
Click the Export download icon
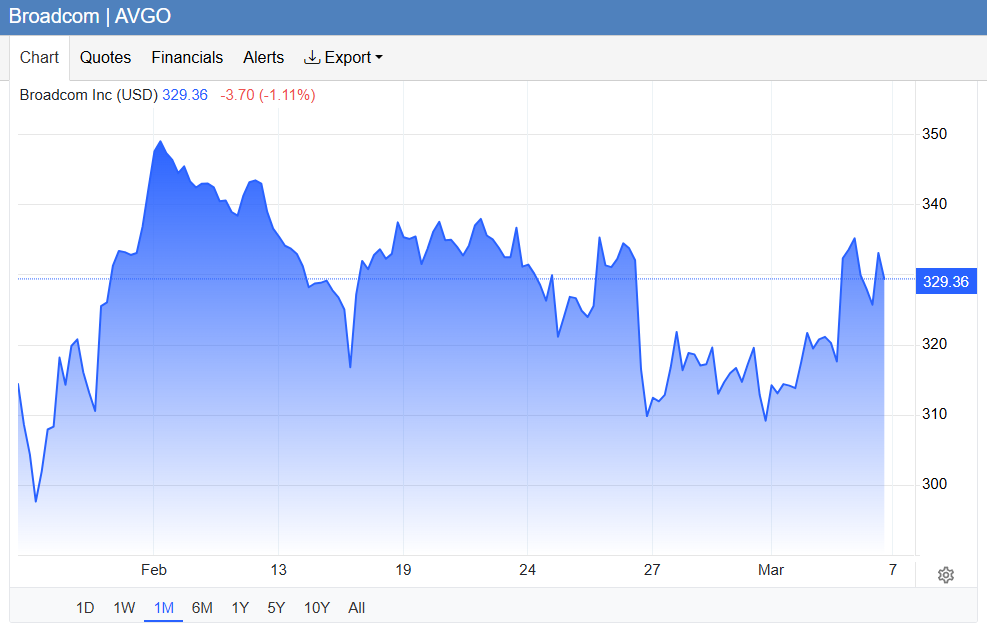pos(312,57)
